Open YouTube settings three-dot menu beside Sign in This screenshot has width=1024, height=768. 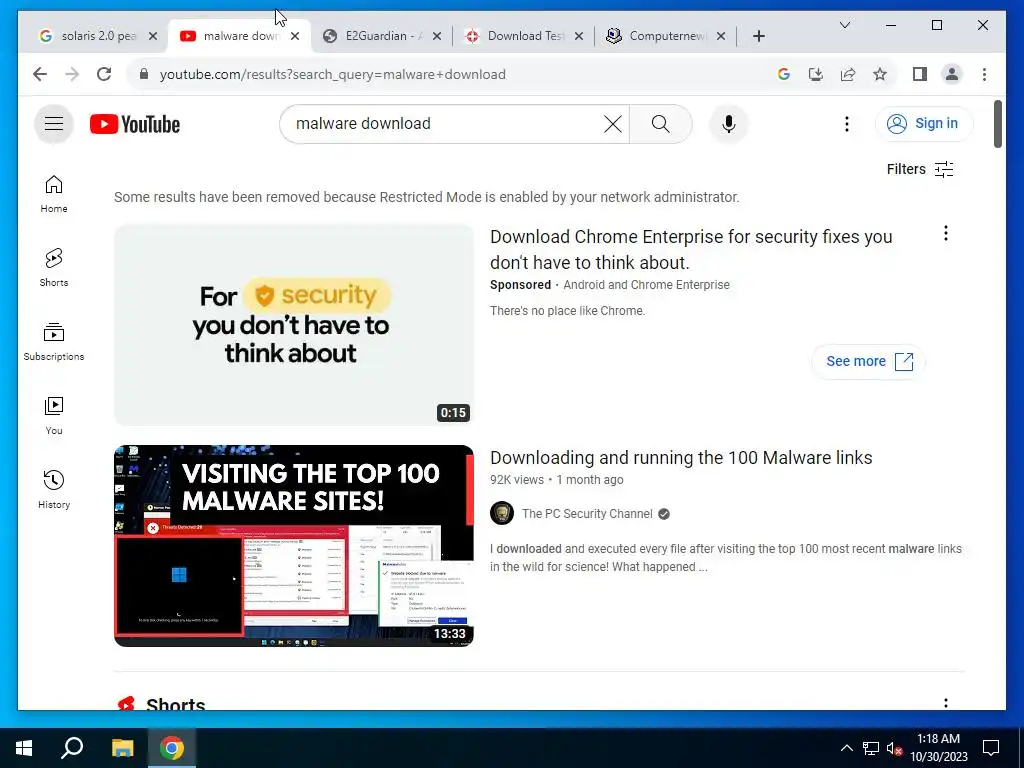point(846,124)
